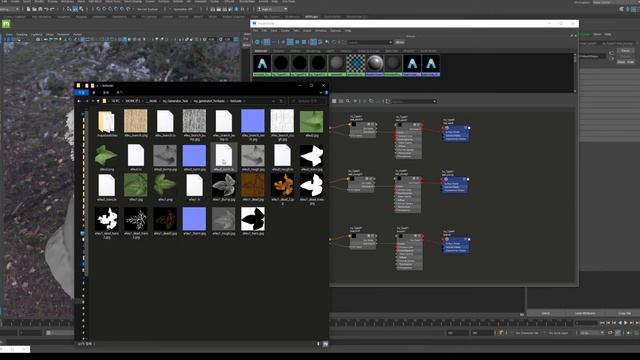This screenshot has height=360, width=640.
Task: Click Forward arrow in the File Explorer window
Action: pos(86,101)
